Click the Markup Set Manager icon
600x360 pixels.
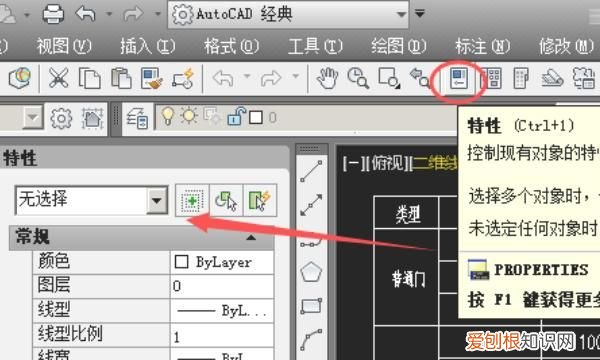pos(584,78)
